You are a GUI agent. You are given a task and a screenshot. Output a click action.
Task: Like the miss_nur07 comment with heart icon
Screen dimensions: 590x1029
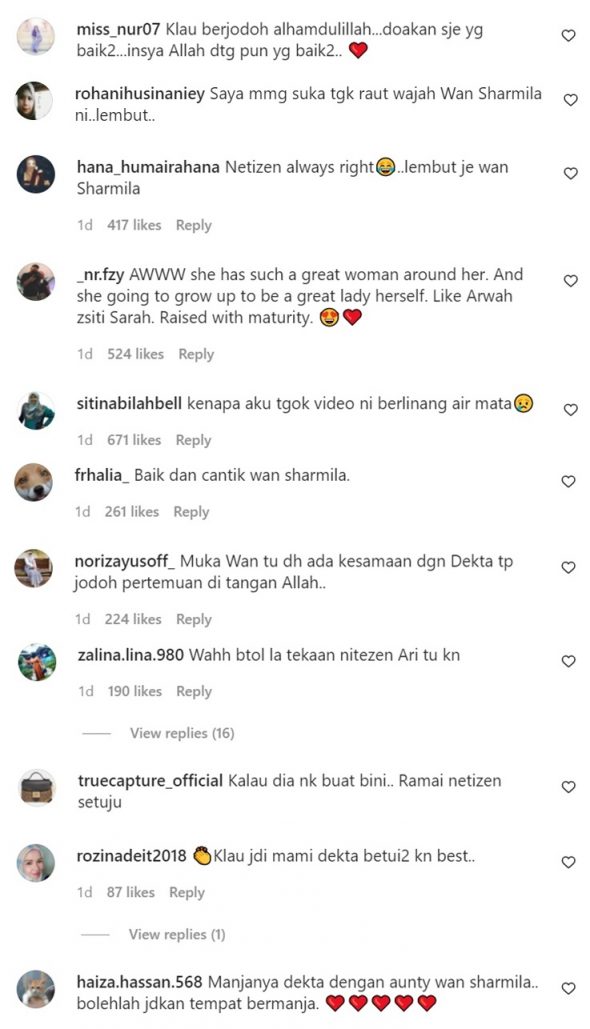(x=569, y=35)
